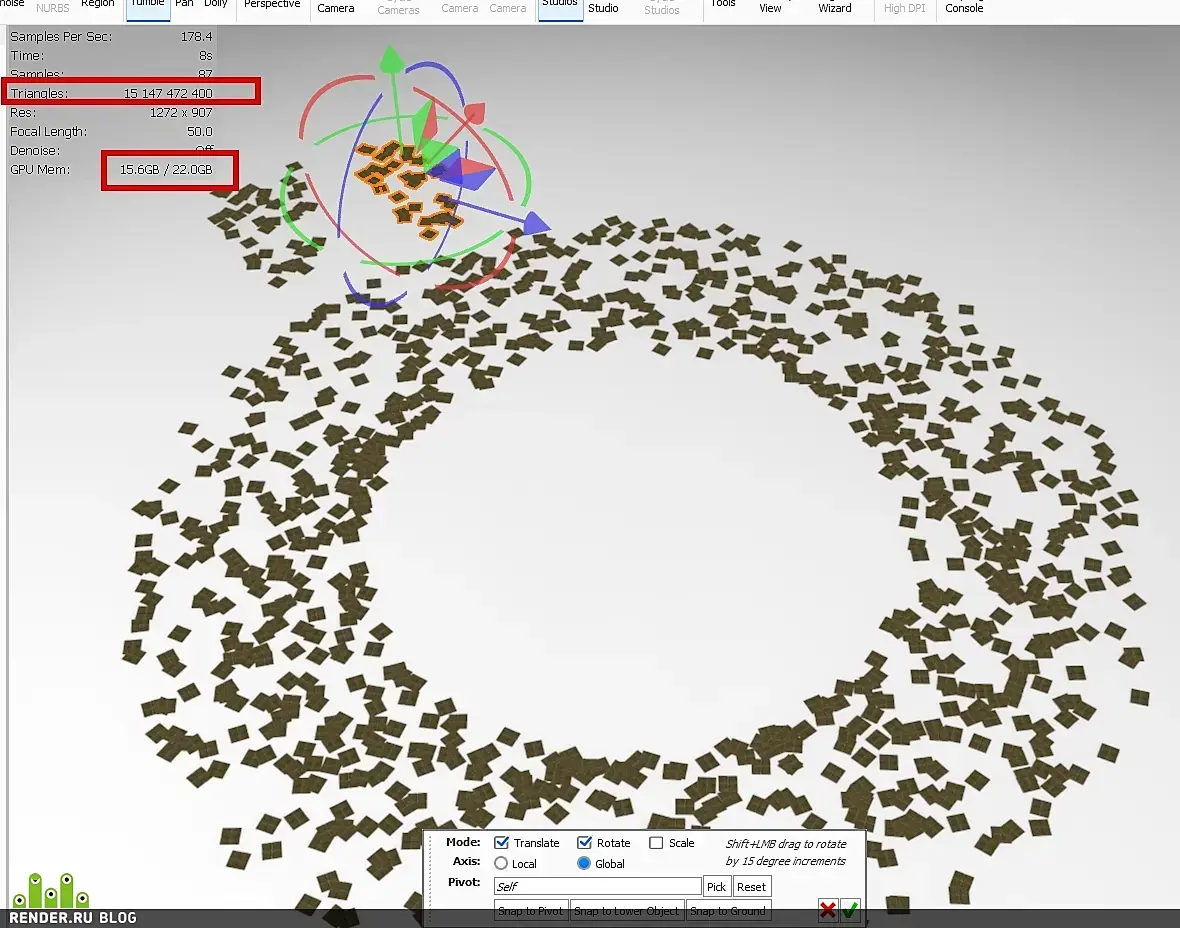This screenshot has height=928, width=1180.
Task: Click Snap to Lower Object button
Action: tap(627, 911)
